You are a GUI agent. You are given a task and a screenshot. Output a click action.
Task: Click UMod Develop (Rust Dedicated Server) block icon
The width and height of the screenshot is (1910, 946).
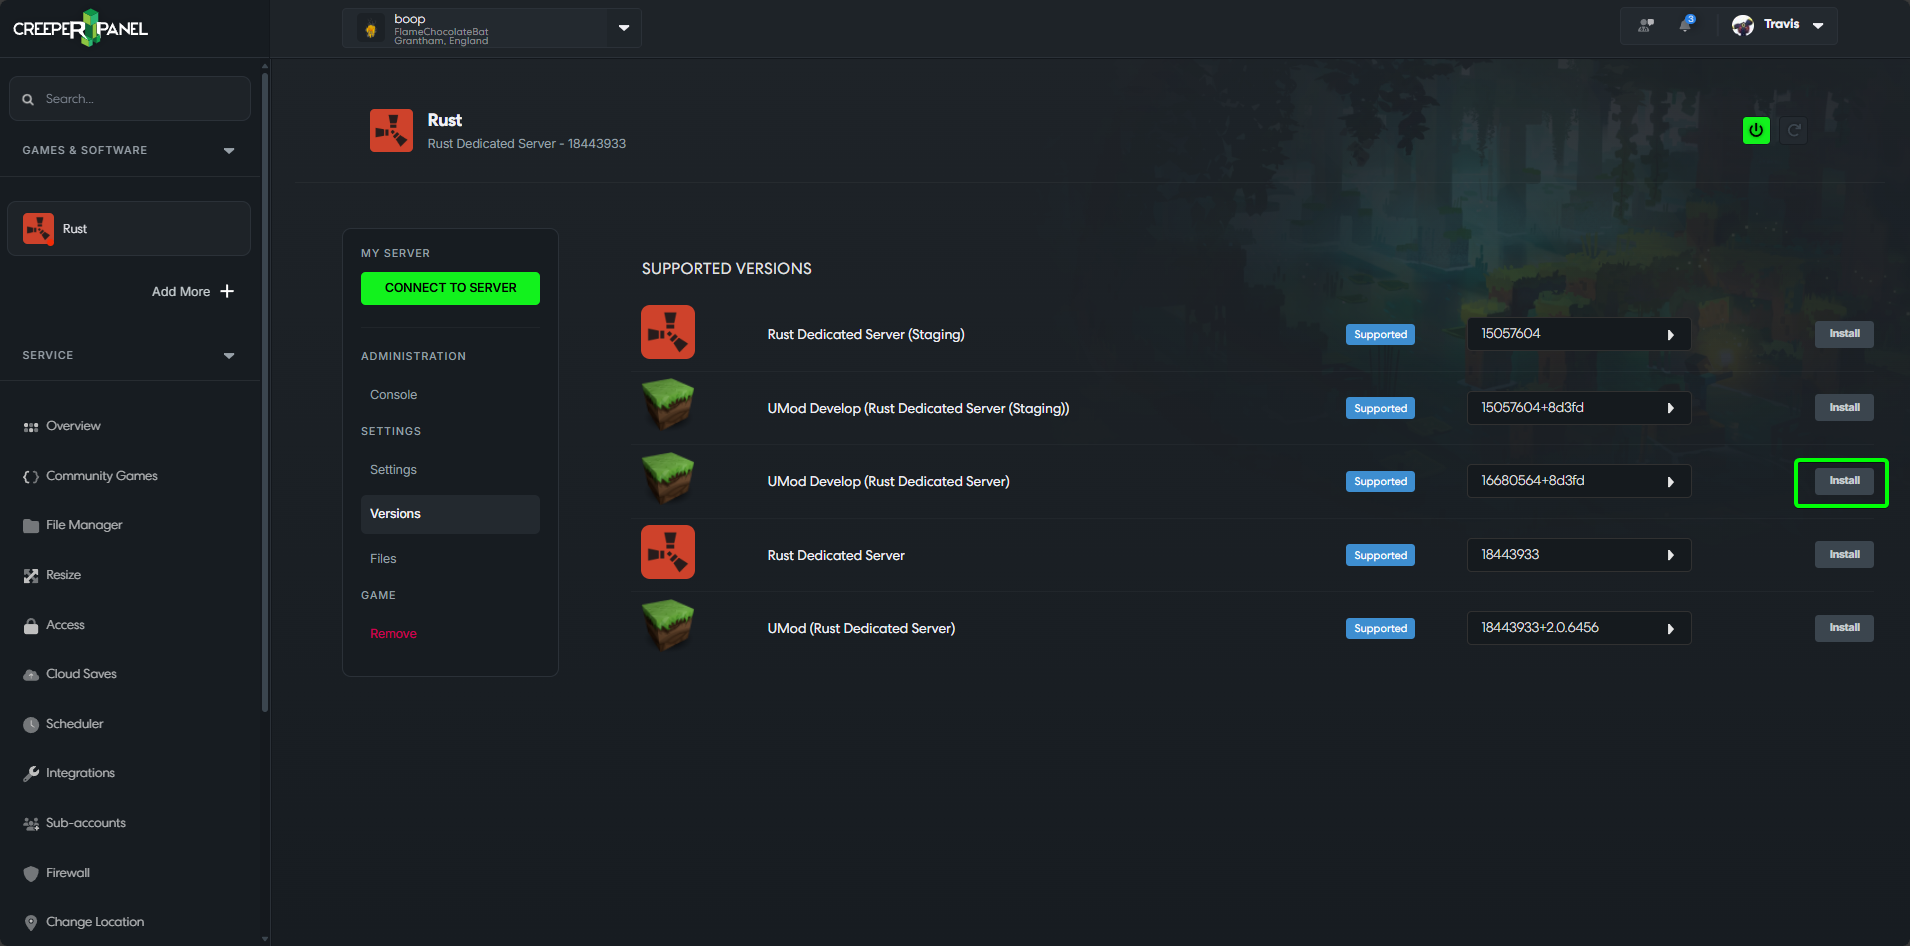(668, 478)
